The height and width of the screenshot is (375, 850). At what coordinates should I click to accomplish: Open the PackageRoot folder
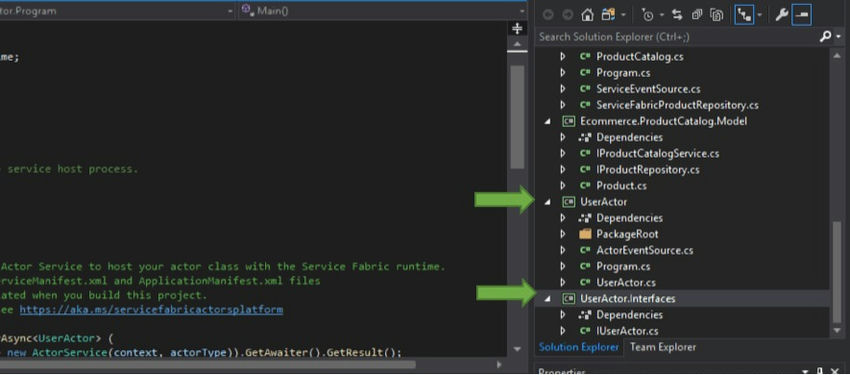click(x=627, y=234)
